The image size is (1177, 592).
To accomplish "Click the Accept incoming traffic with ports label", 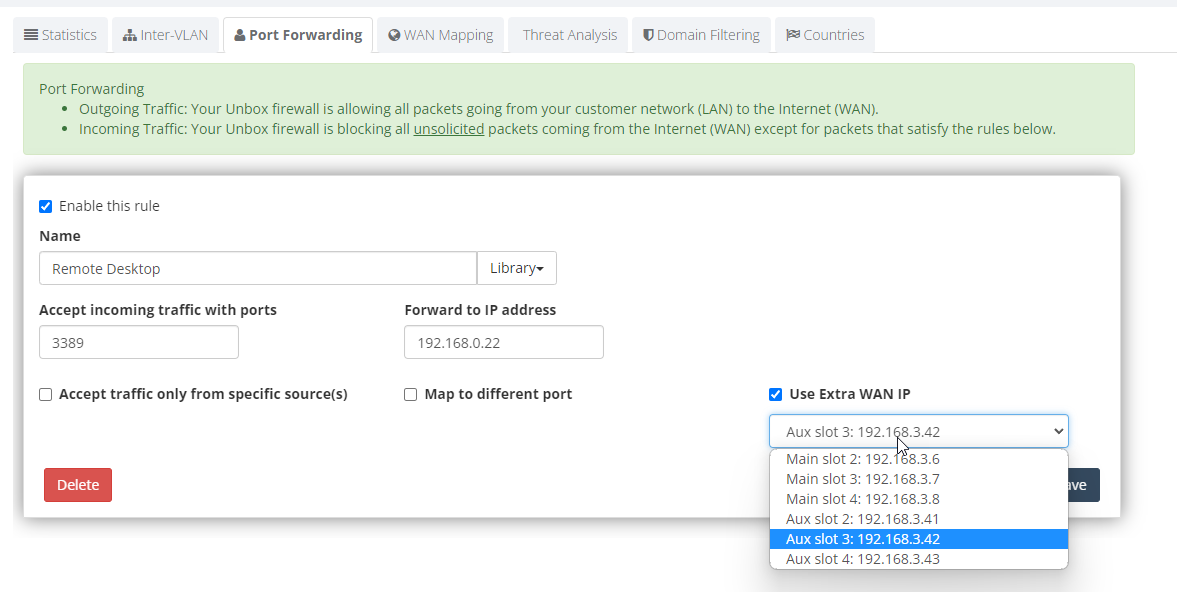I will (x=158, y=310).
